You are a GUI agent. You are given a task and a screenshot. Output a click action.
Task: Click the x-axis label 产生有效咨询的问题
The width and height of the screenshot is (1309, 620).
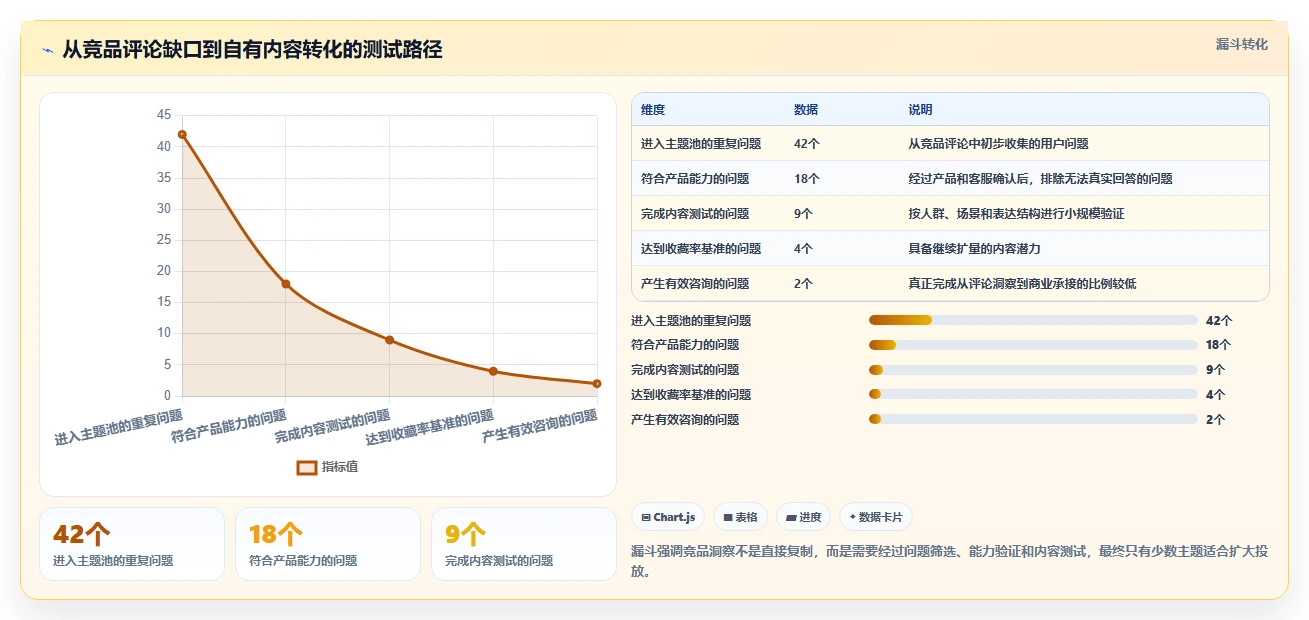(x=540, y=426)
